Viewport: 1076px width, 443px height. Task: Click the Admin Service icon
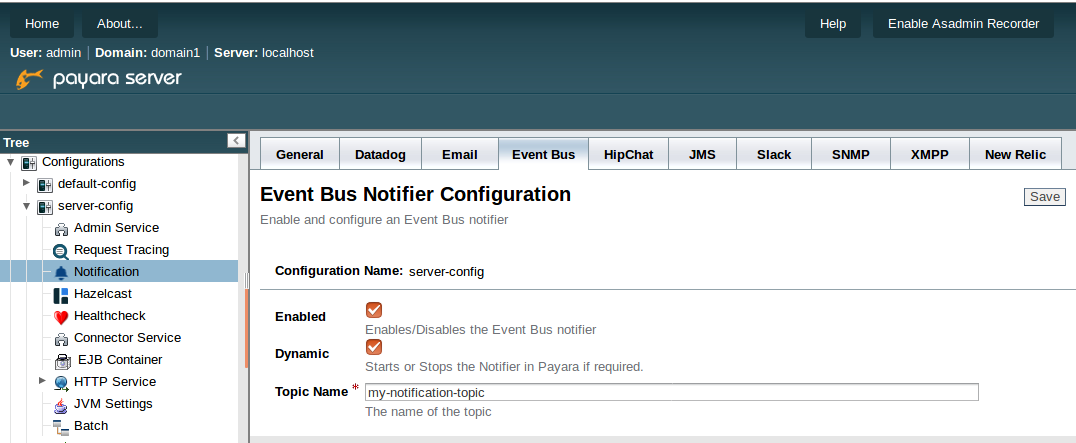tap(61, 228)
